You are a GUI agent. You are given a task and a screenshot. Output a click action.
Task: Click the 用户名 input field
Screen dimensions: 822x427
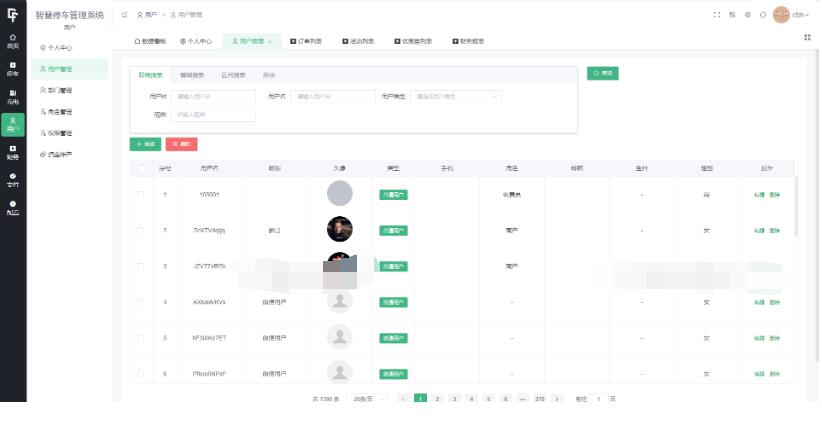[x=333, y=96]
